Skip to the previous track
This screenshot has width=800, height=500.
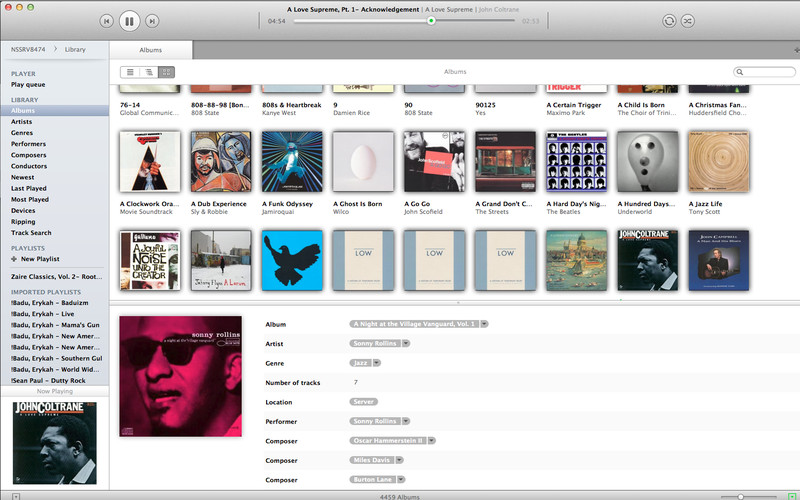[x=106, y=21]
